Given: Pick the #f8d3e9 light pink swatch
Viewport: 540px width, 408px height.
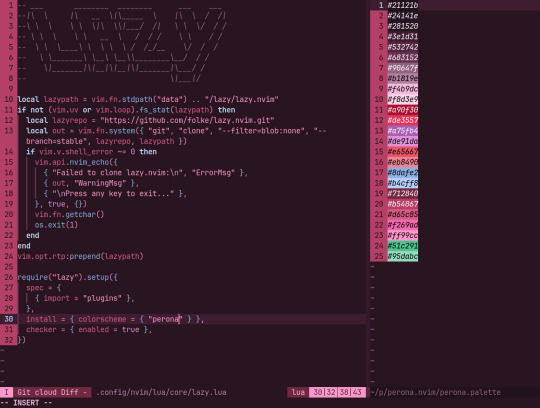Looking at the screenshot, I should point(403,99).
